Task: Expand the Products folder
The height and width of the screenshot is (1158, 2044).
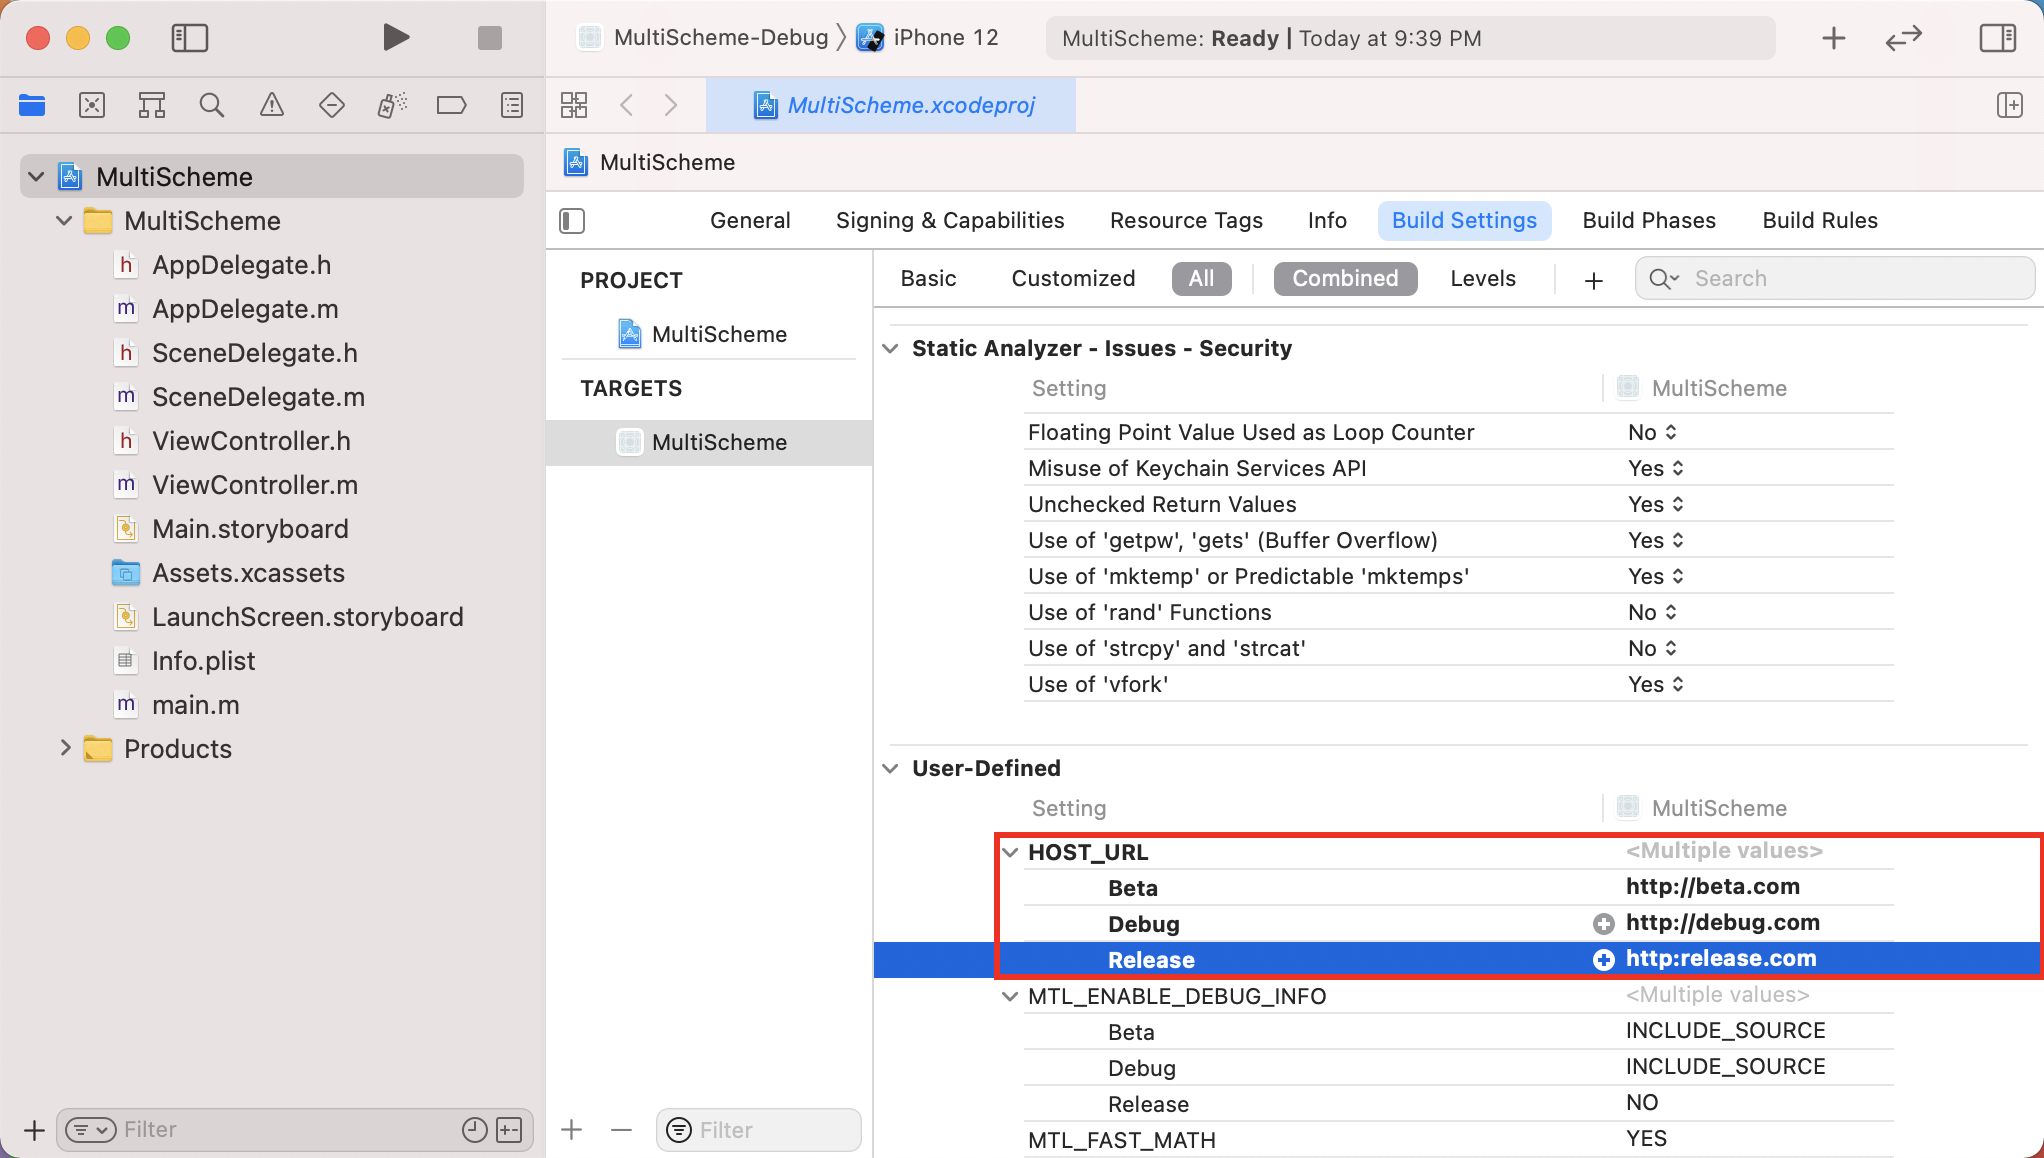Action: (x=65, y=748)
